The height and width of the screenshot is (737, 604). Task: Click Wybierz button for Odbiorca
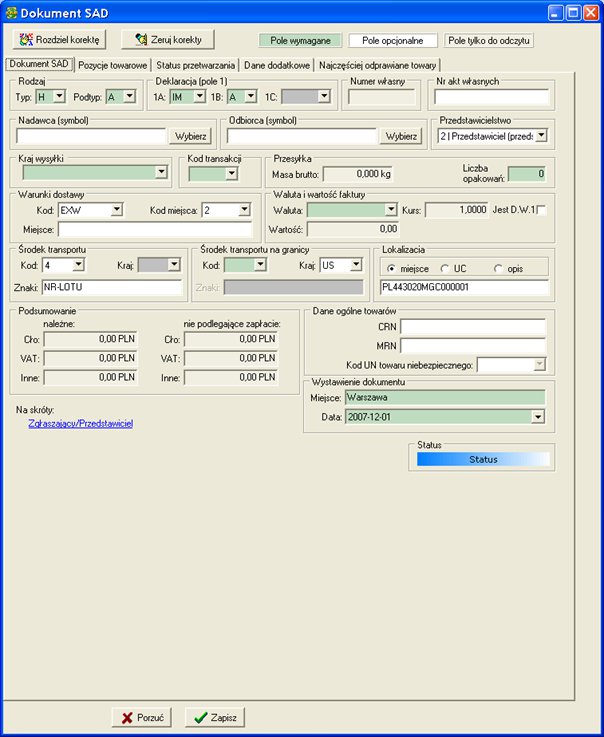pyautogui.click(x=401, y=136)
